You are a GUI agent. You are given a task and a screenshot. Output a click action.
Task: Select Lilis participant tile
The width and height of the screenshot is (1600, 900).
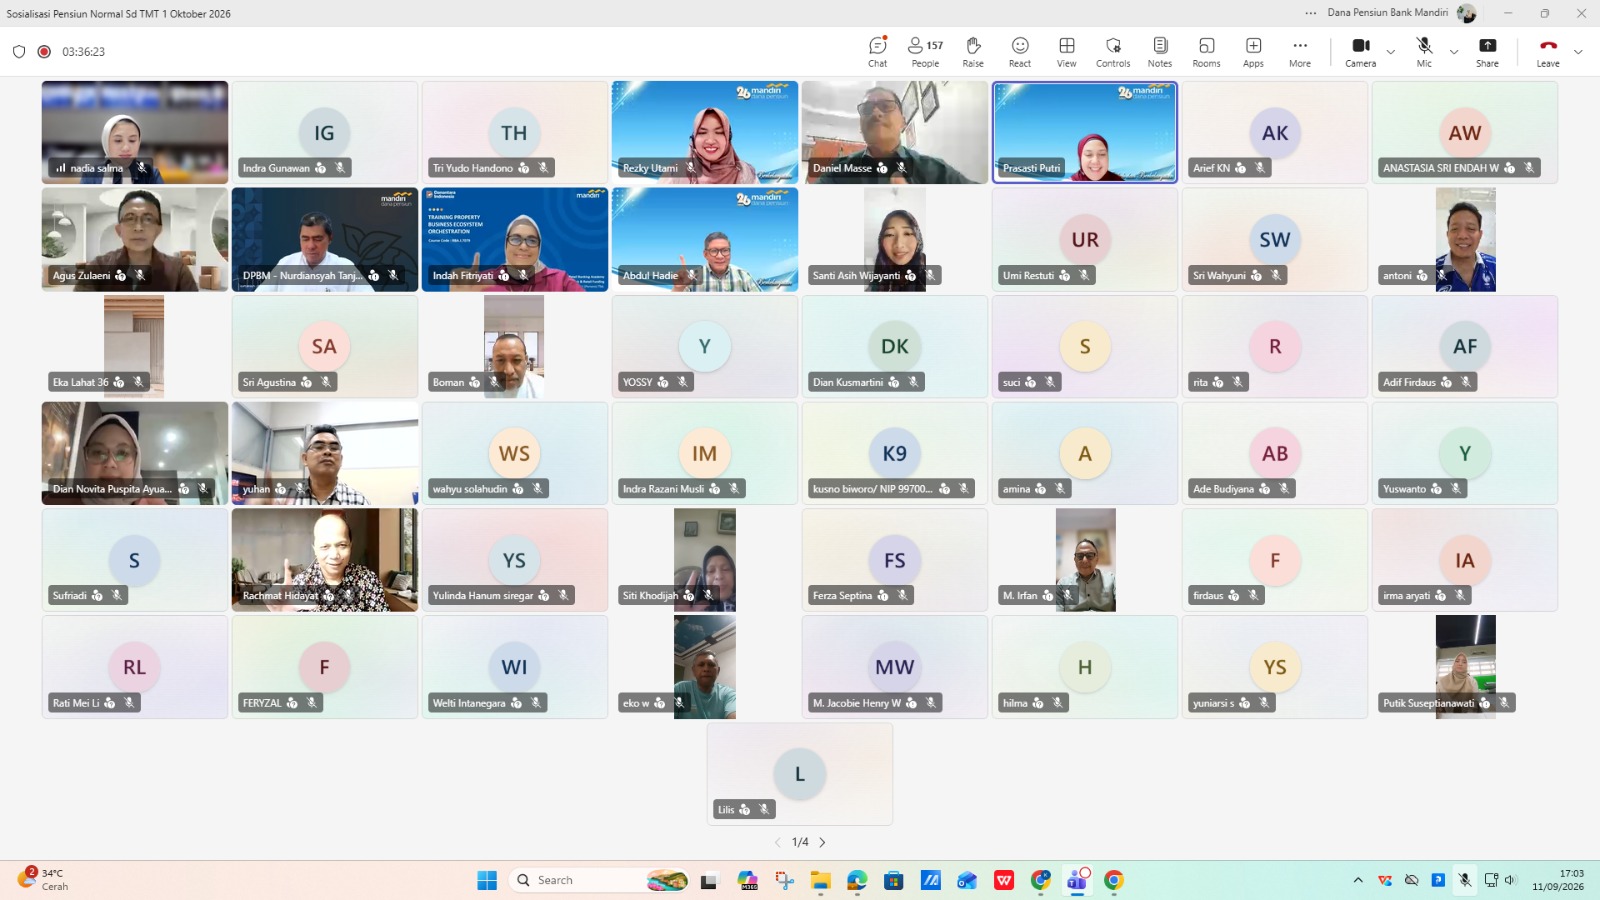[x=800, y=774]
